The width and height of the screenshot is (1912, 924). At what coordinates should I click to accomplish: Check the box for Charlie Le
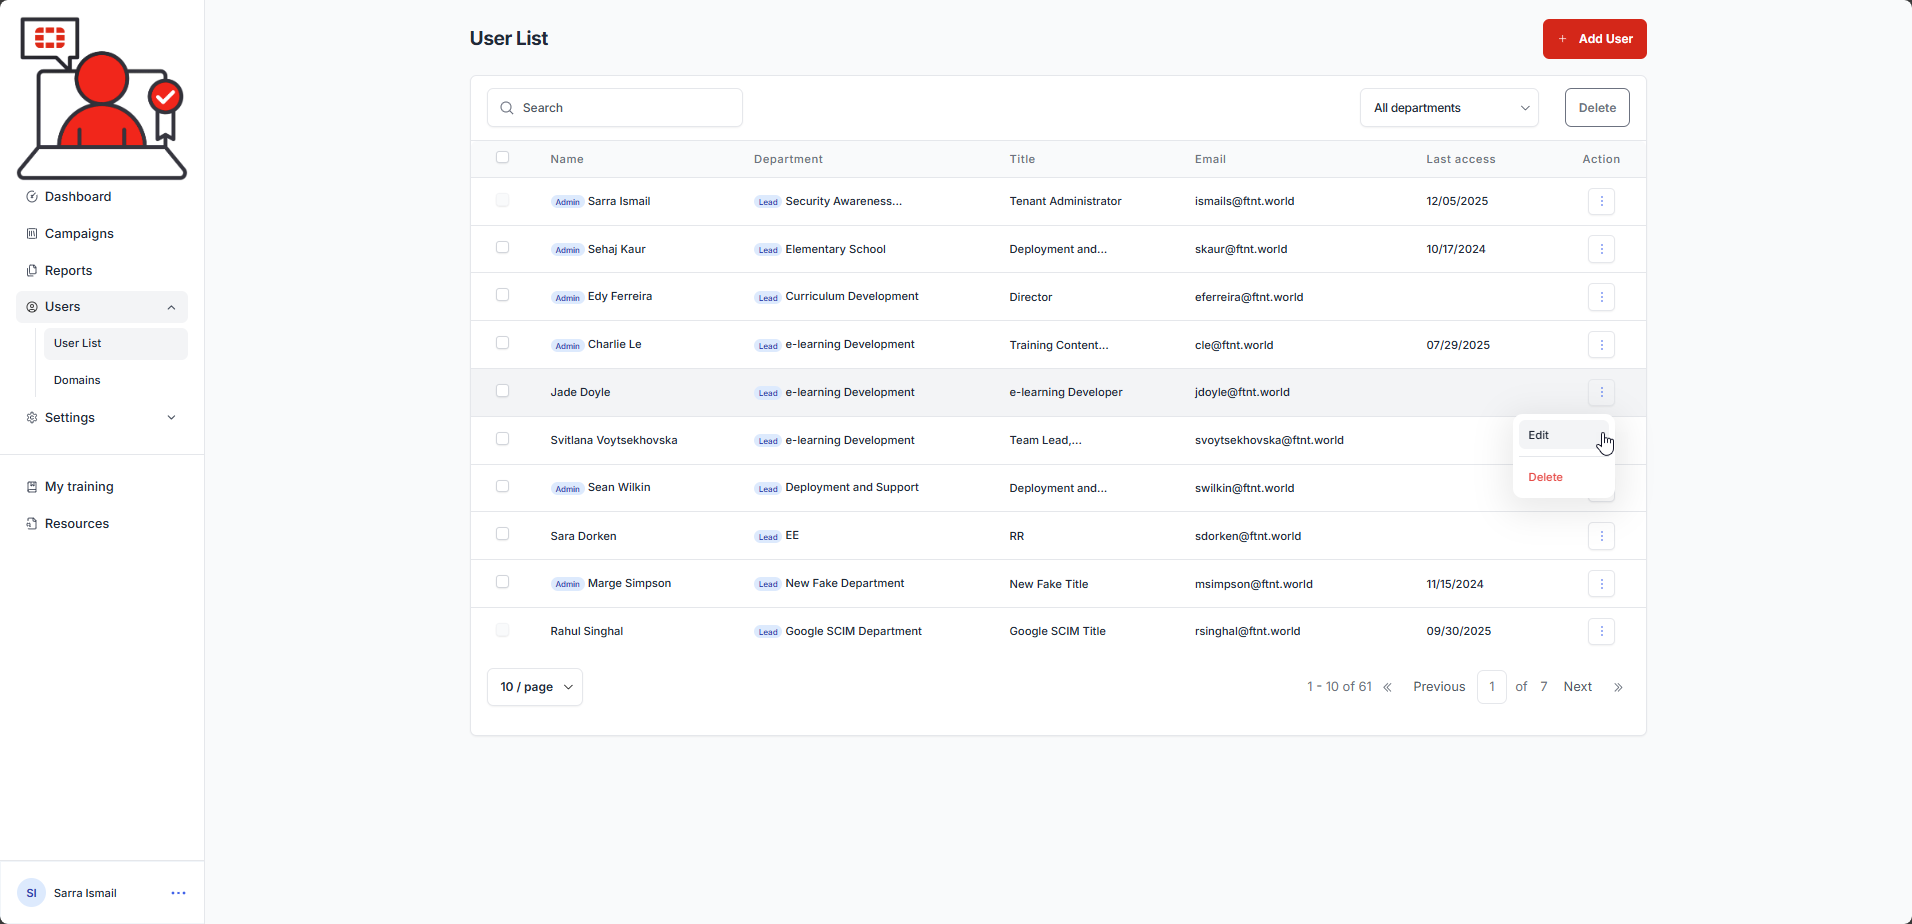tap(503, 343)
